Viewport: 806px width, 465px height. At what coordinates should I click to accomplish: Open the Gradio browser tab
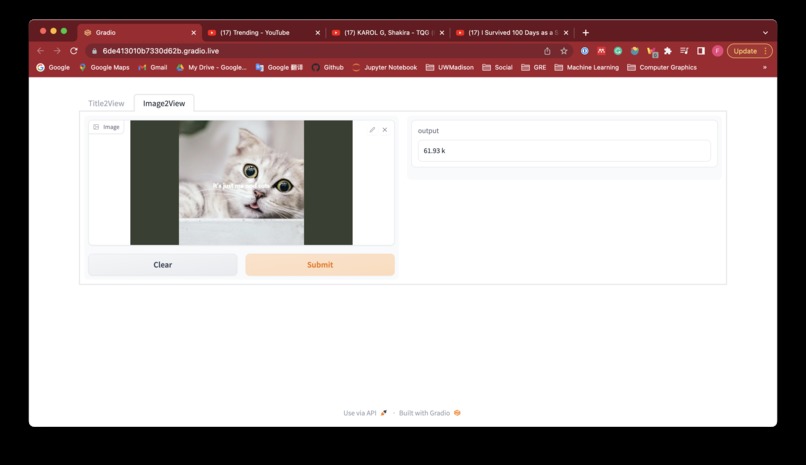coord(139,32)
